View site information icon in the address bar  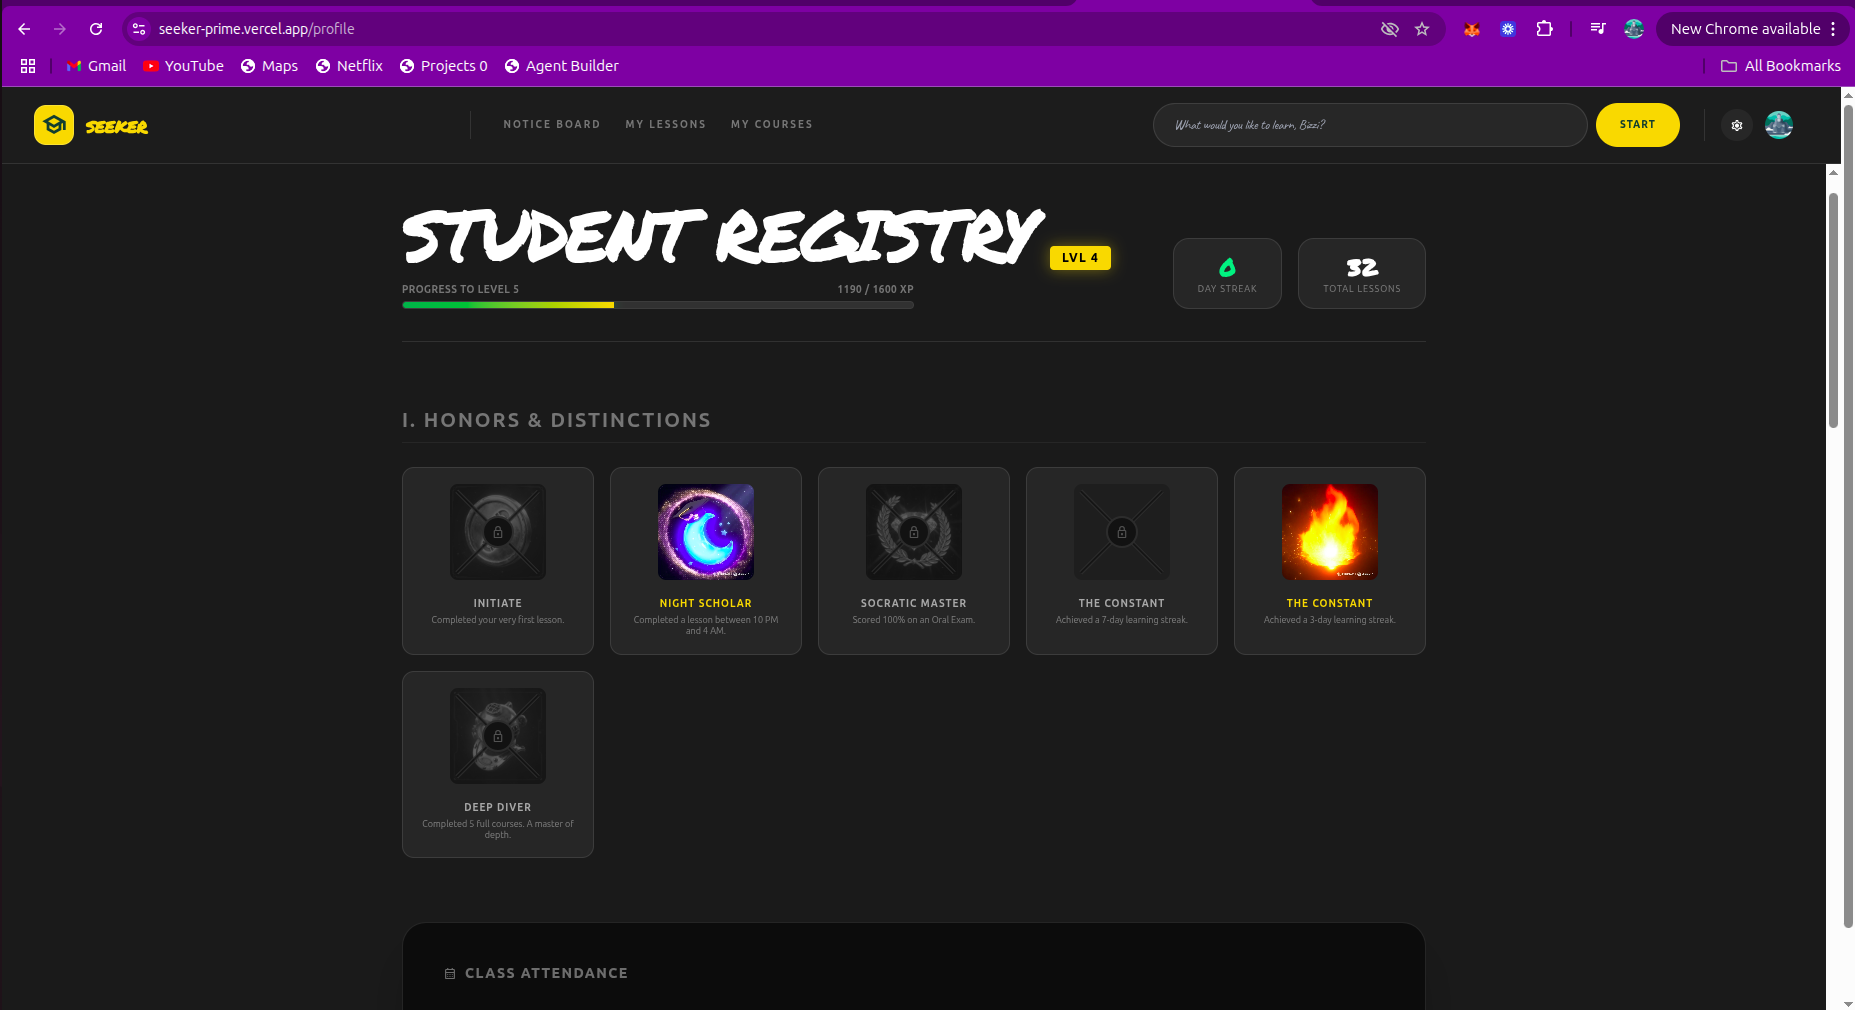[139, 29]
